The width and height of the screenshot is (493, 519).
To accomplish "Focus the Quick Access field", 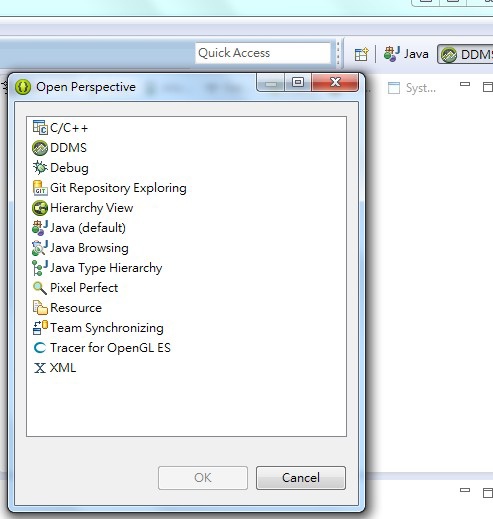I will [263, 53].
